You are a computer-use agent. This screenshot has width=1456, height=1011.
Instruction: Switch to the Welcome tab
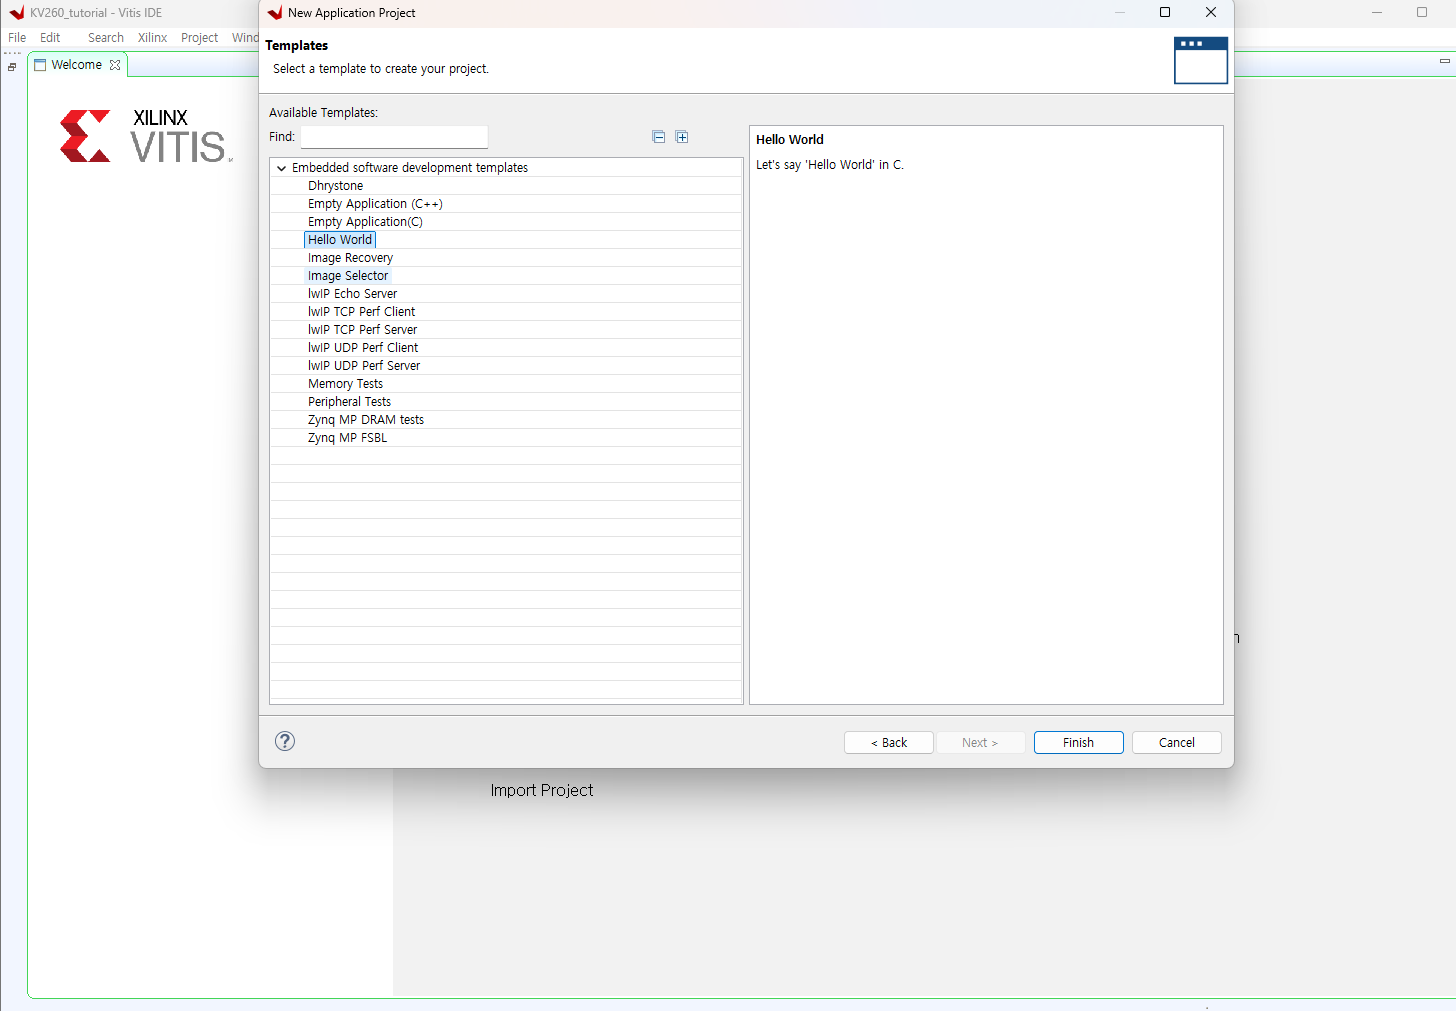[x=76, y=65]
